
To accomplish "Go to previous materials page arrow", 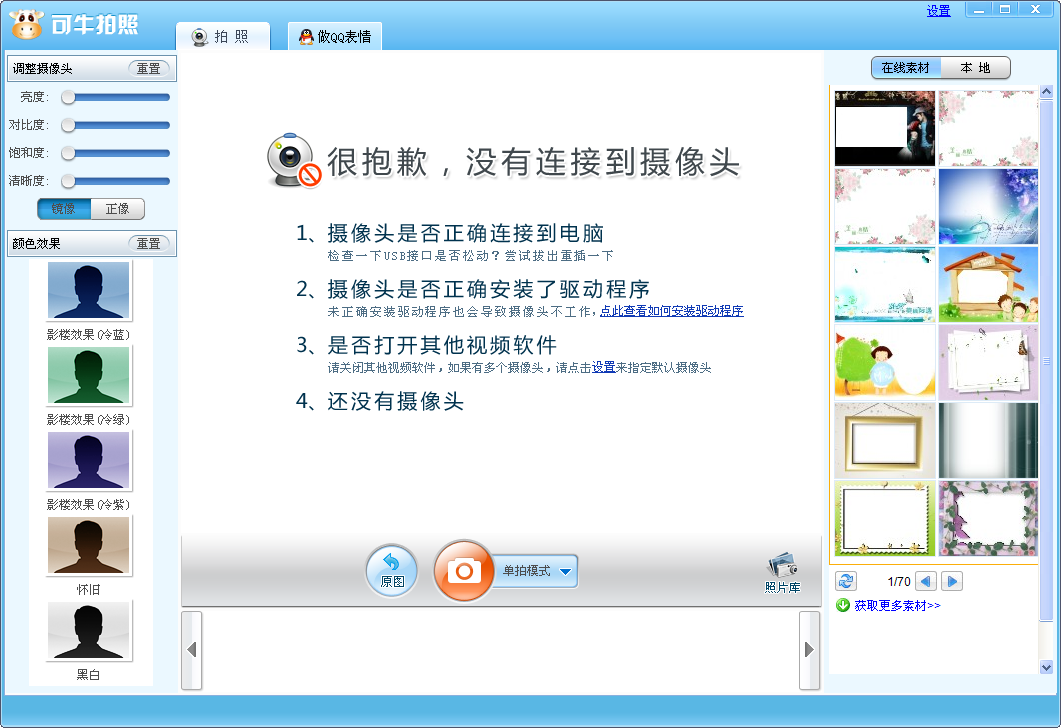I will click(x=926, y=581).
